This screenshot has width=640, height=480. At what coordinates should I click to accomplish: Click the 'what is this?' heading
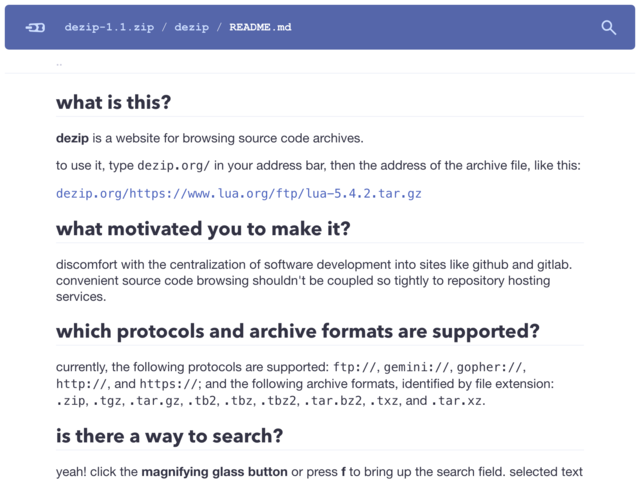click(x=113, y=102)
